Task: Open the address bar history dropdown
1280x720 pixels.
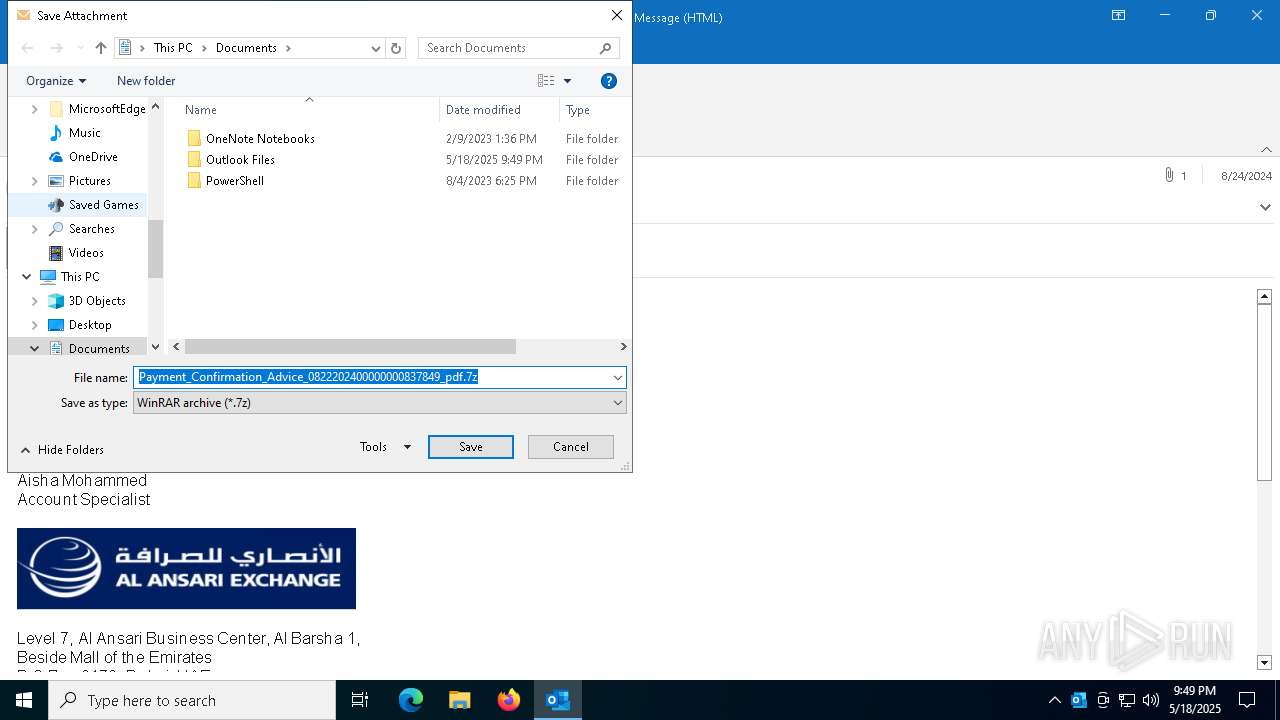Action: pyautogui.click(x=376, y=48)
